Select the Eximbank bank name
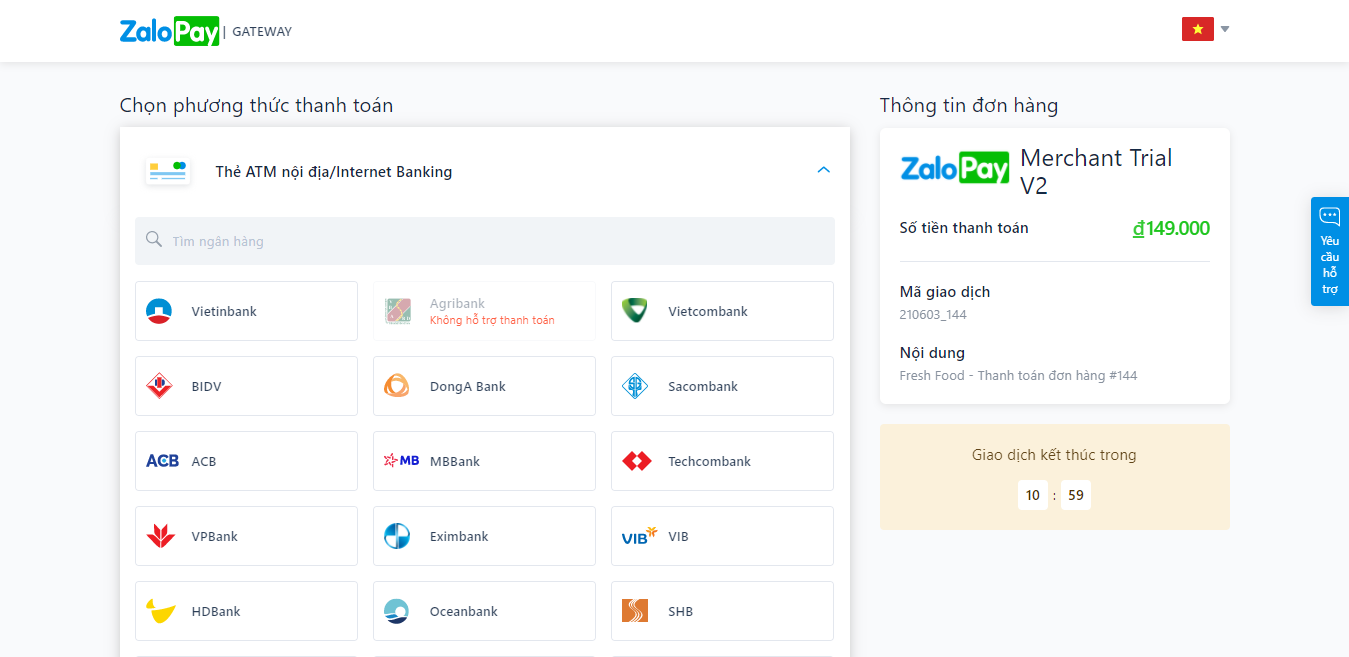 pyautogui.click(x=459, y=536)
